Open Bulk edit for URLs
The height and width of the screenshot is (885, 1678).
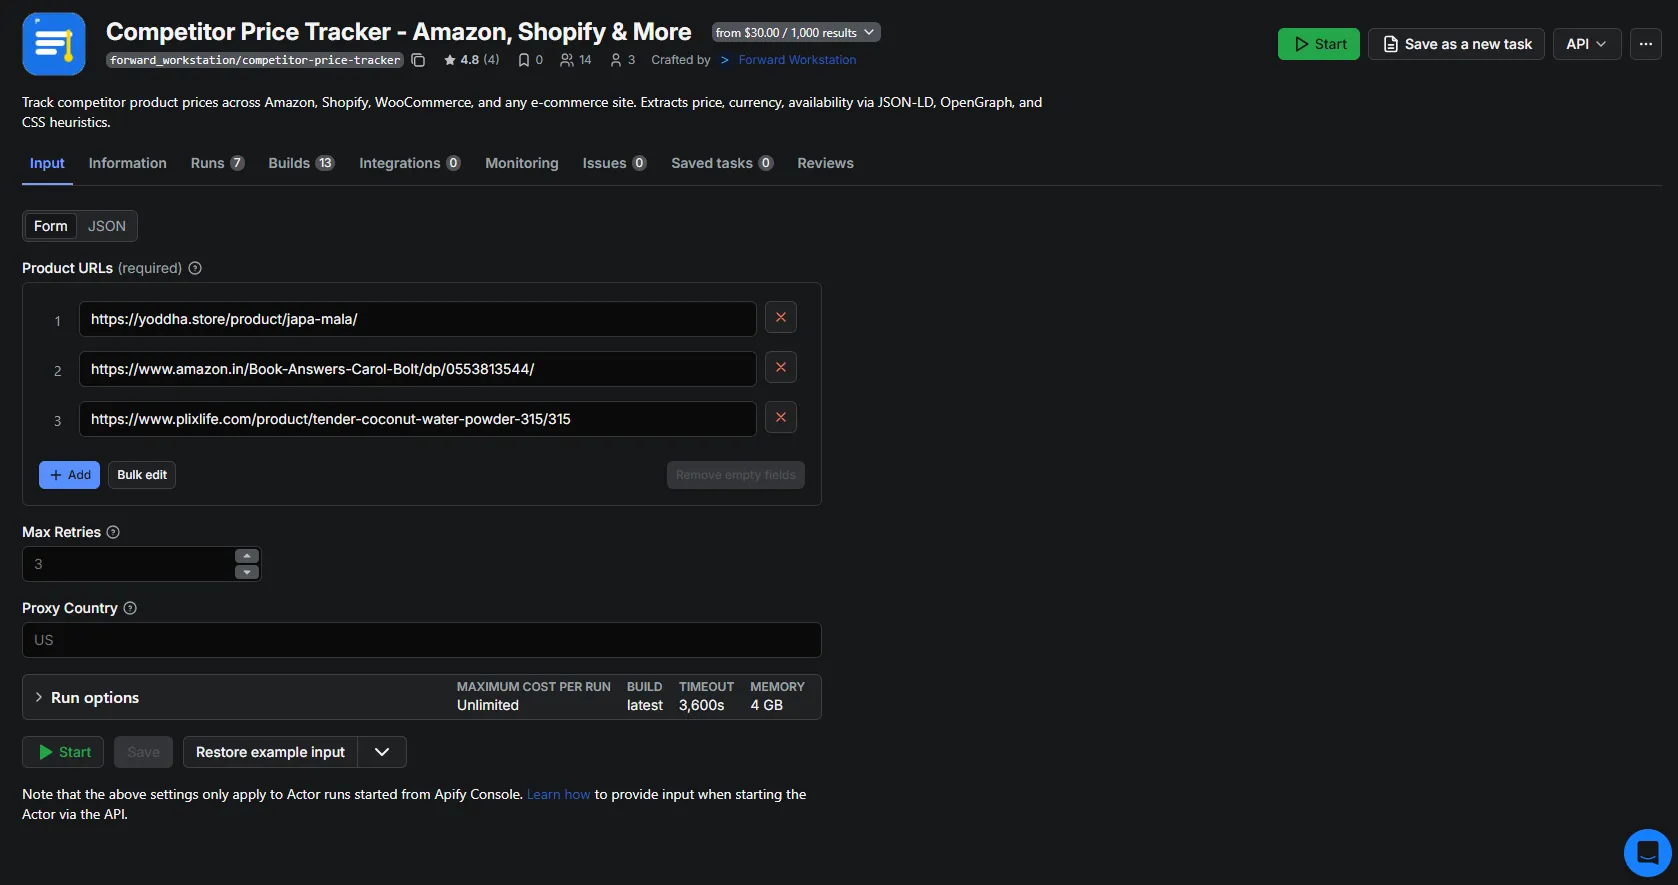[142, 475]
